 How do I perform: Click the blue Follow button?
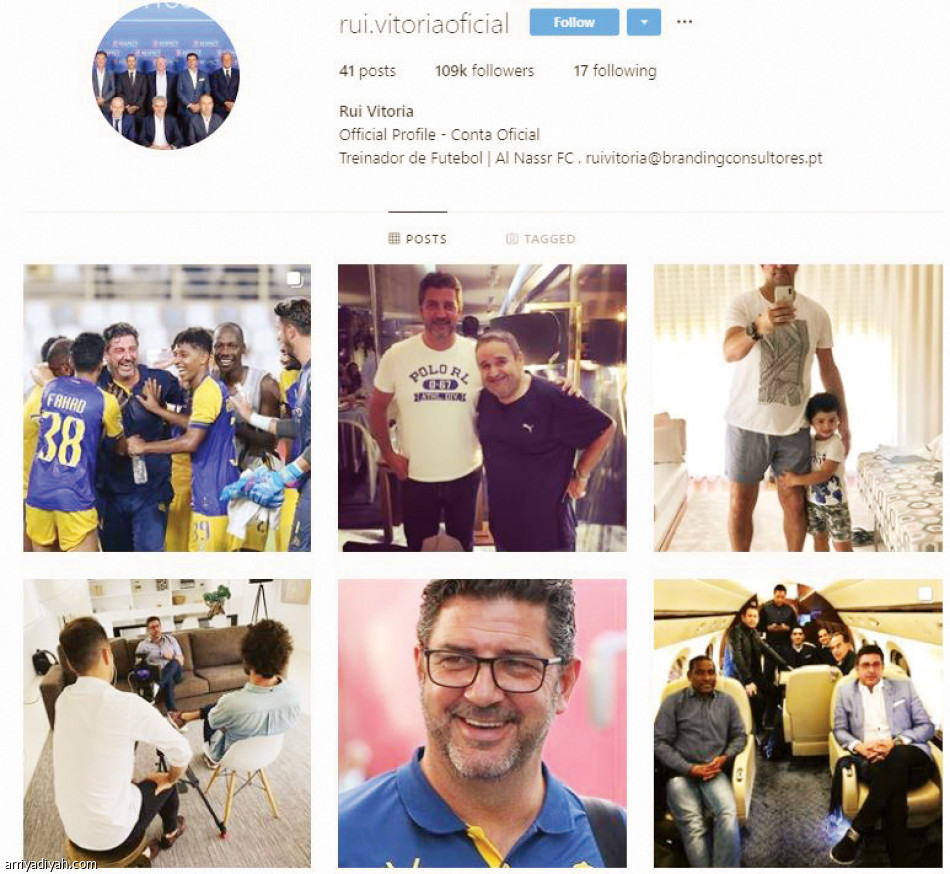pyautogui.click(x=574, y=22)
